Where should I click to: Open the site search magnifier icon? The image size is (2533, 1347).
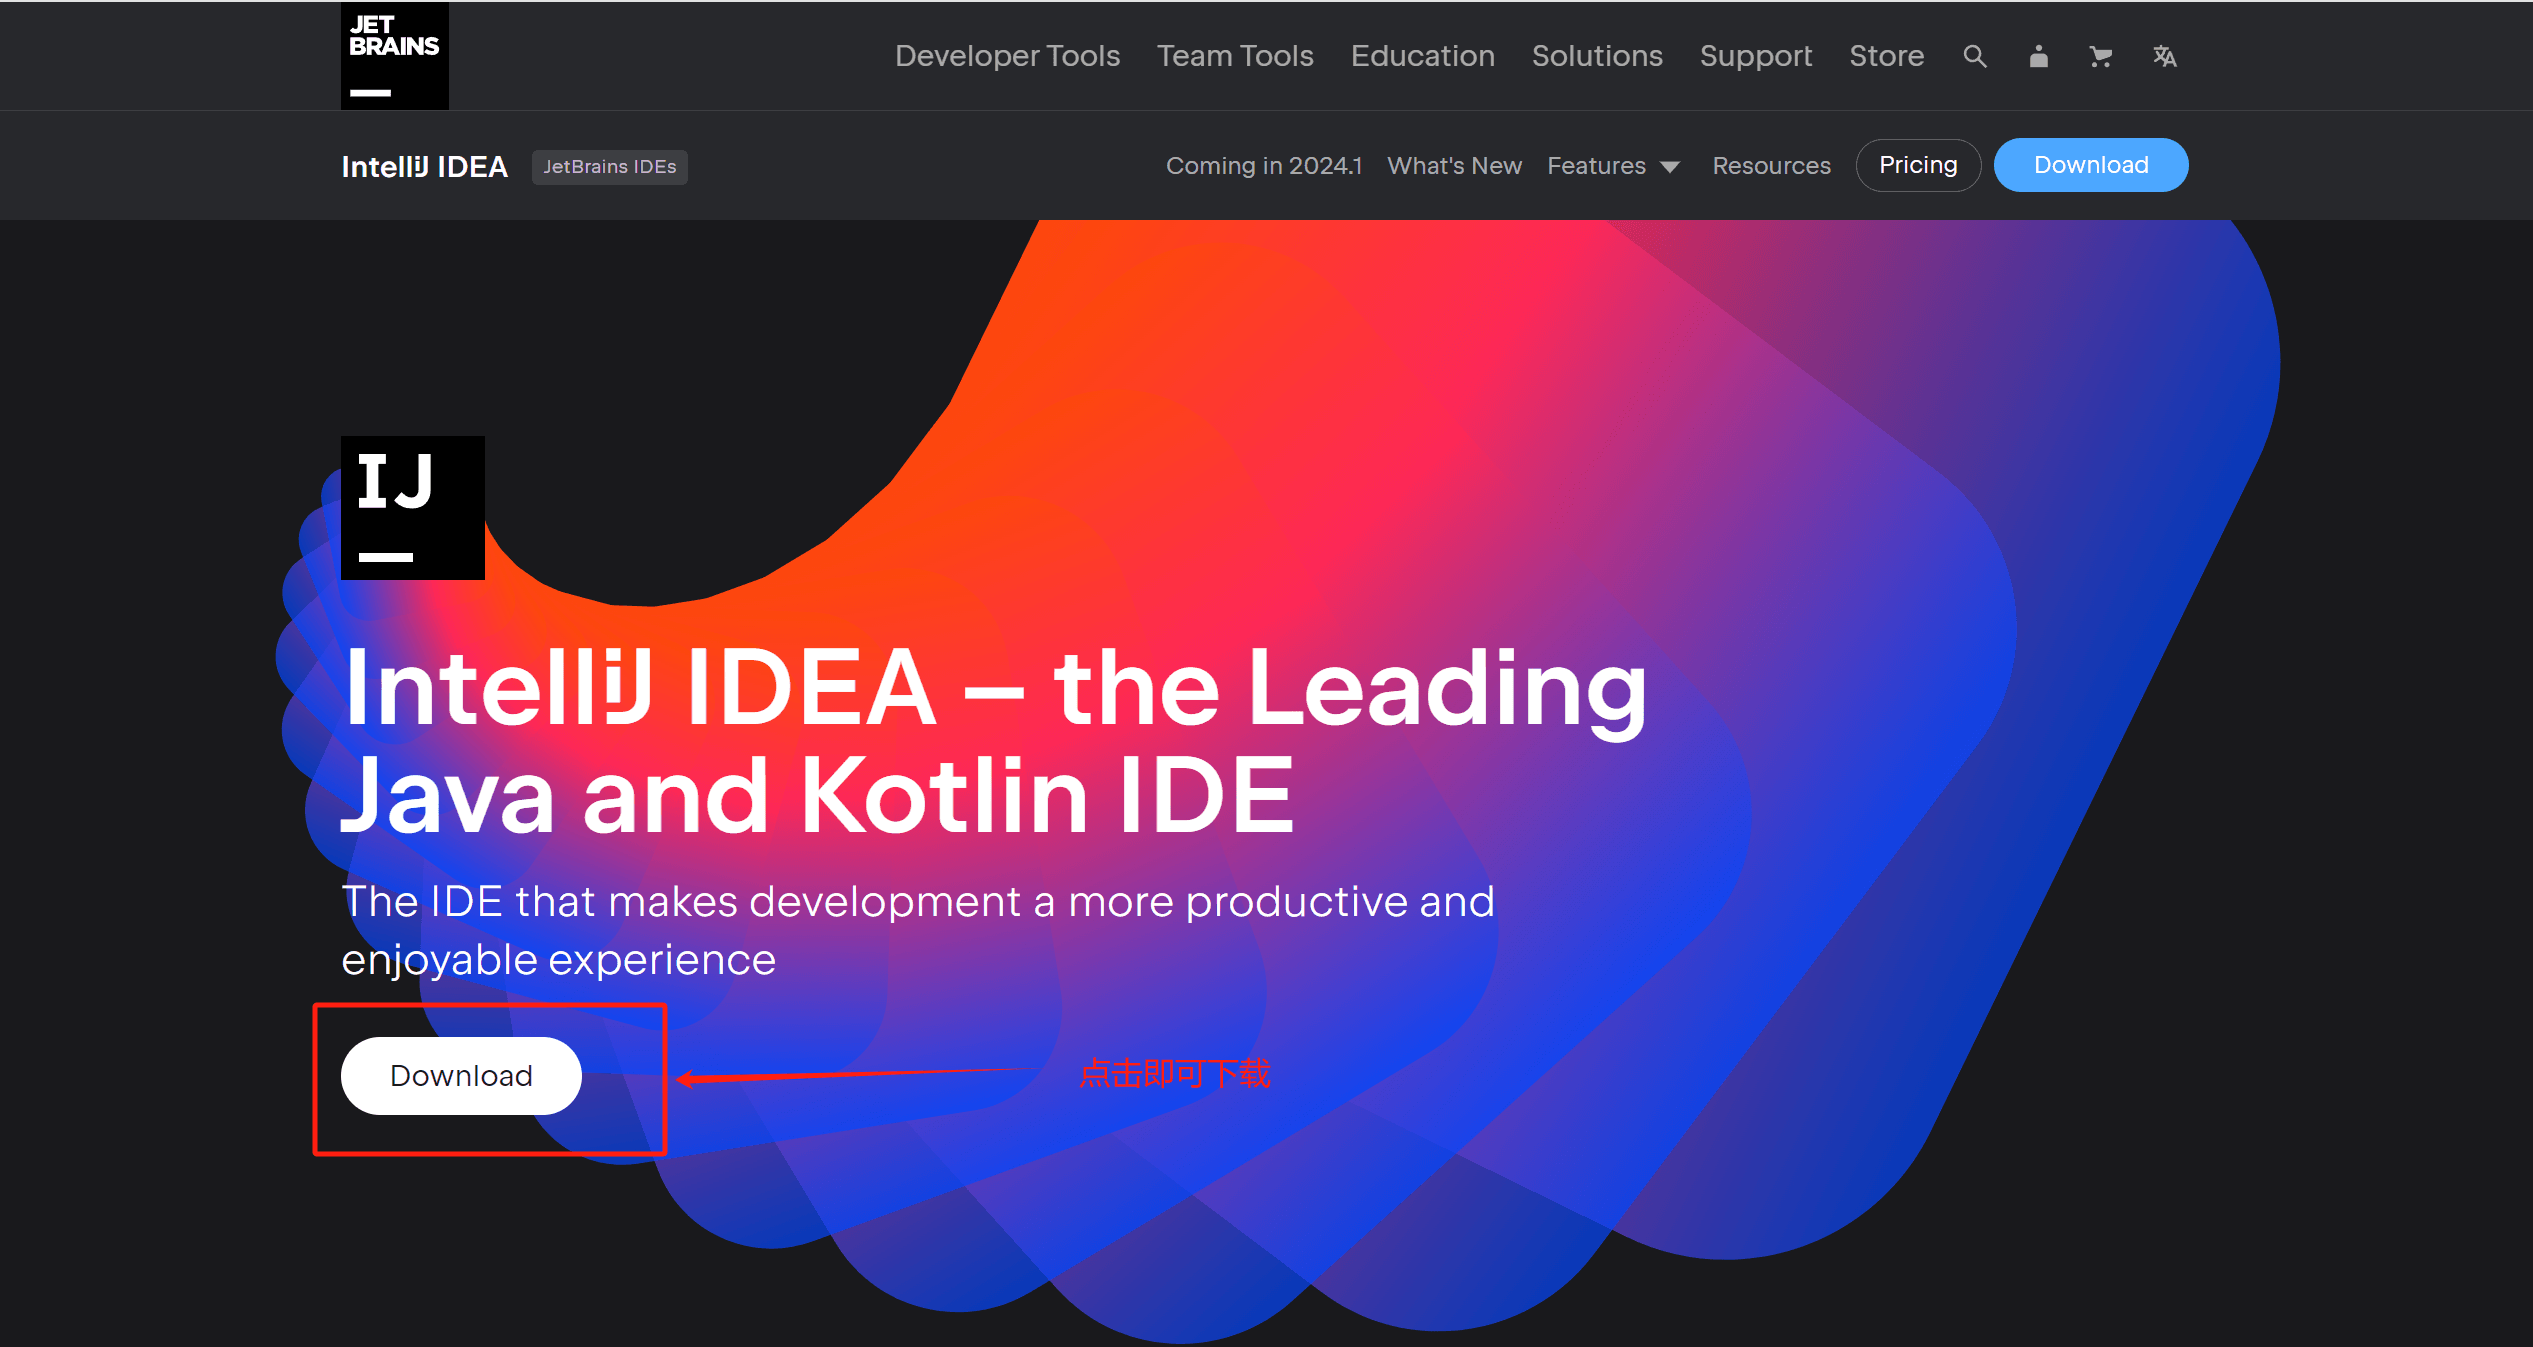click(1974, 57)
